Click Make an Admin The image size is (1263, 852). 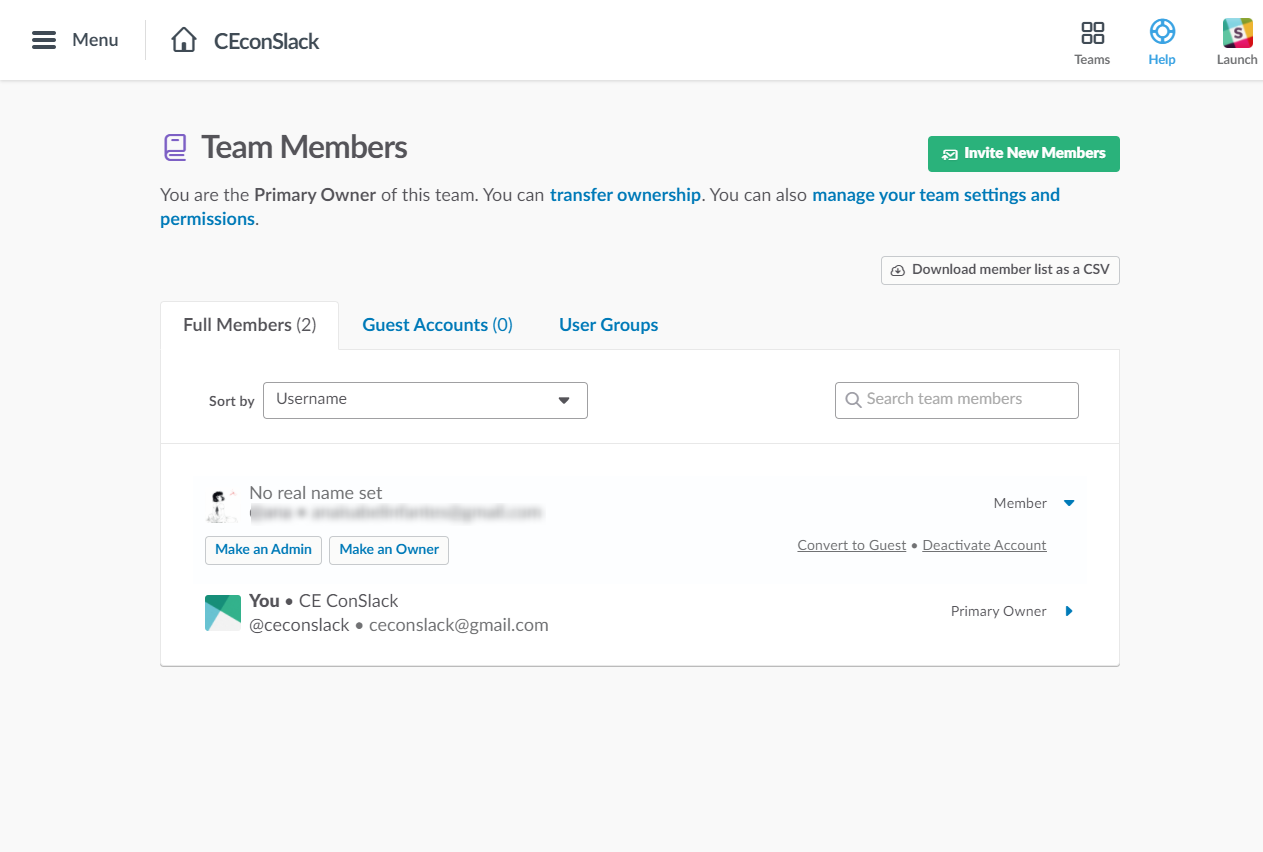point(264,550)
